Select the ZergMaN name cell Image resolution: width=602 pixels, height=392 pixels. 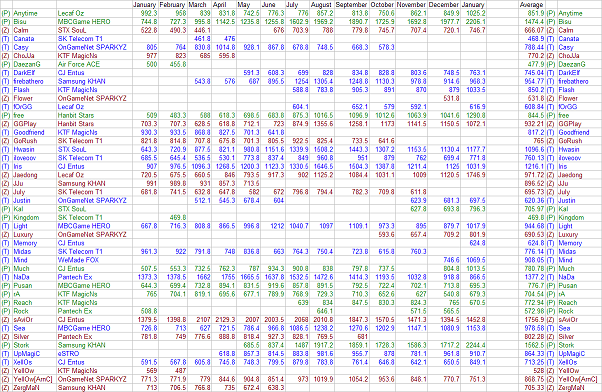click(27, 387)
